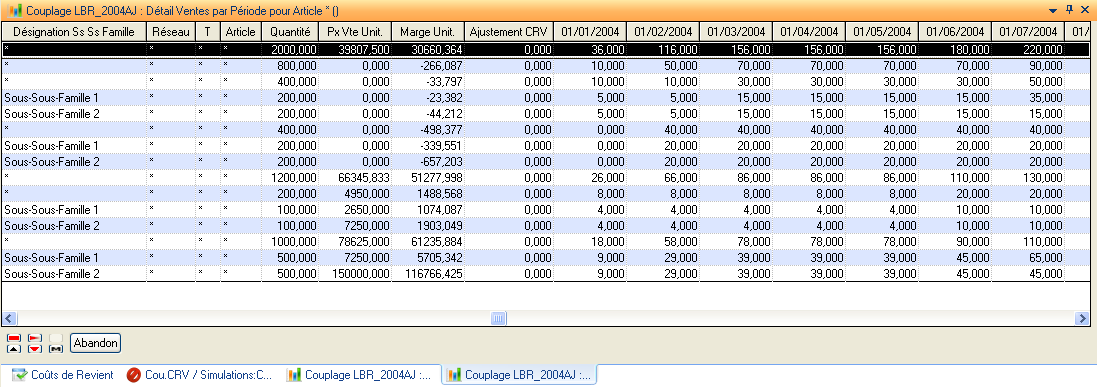Click the Marge Unit. column header
Screen dimensions: 1097x387
(x=427, y=31)
